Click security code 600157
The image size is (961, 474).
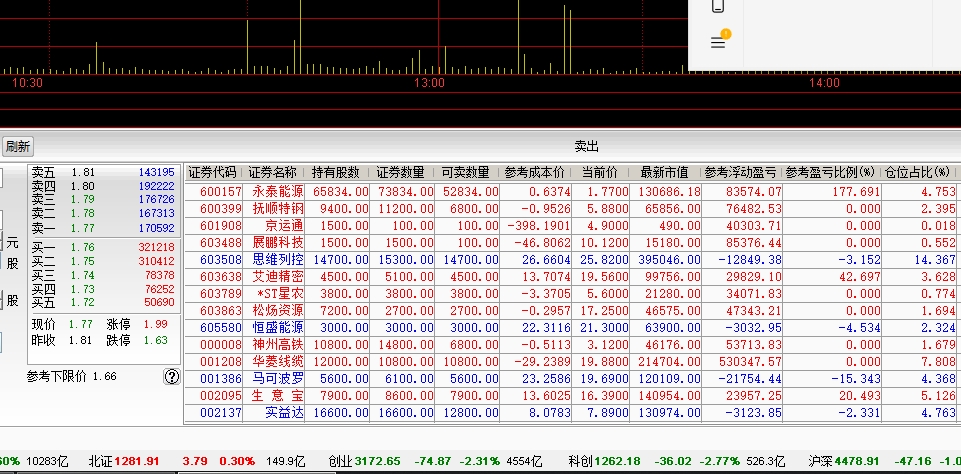[221, 192]
